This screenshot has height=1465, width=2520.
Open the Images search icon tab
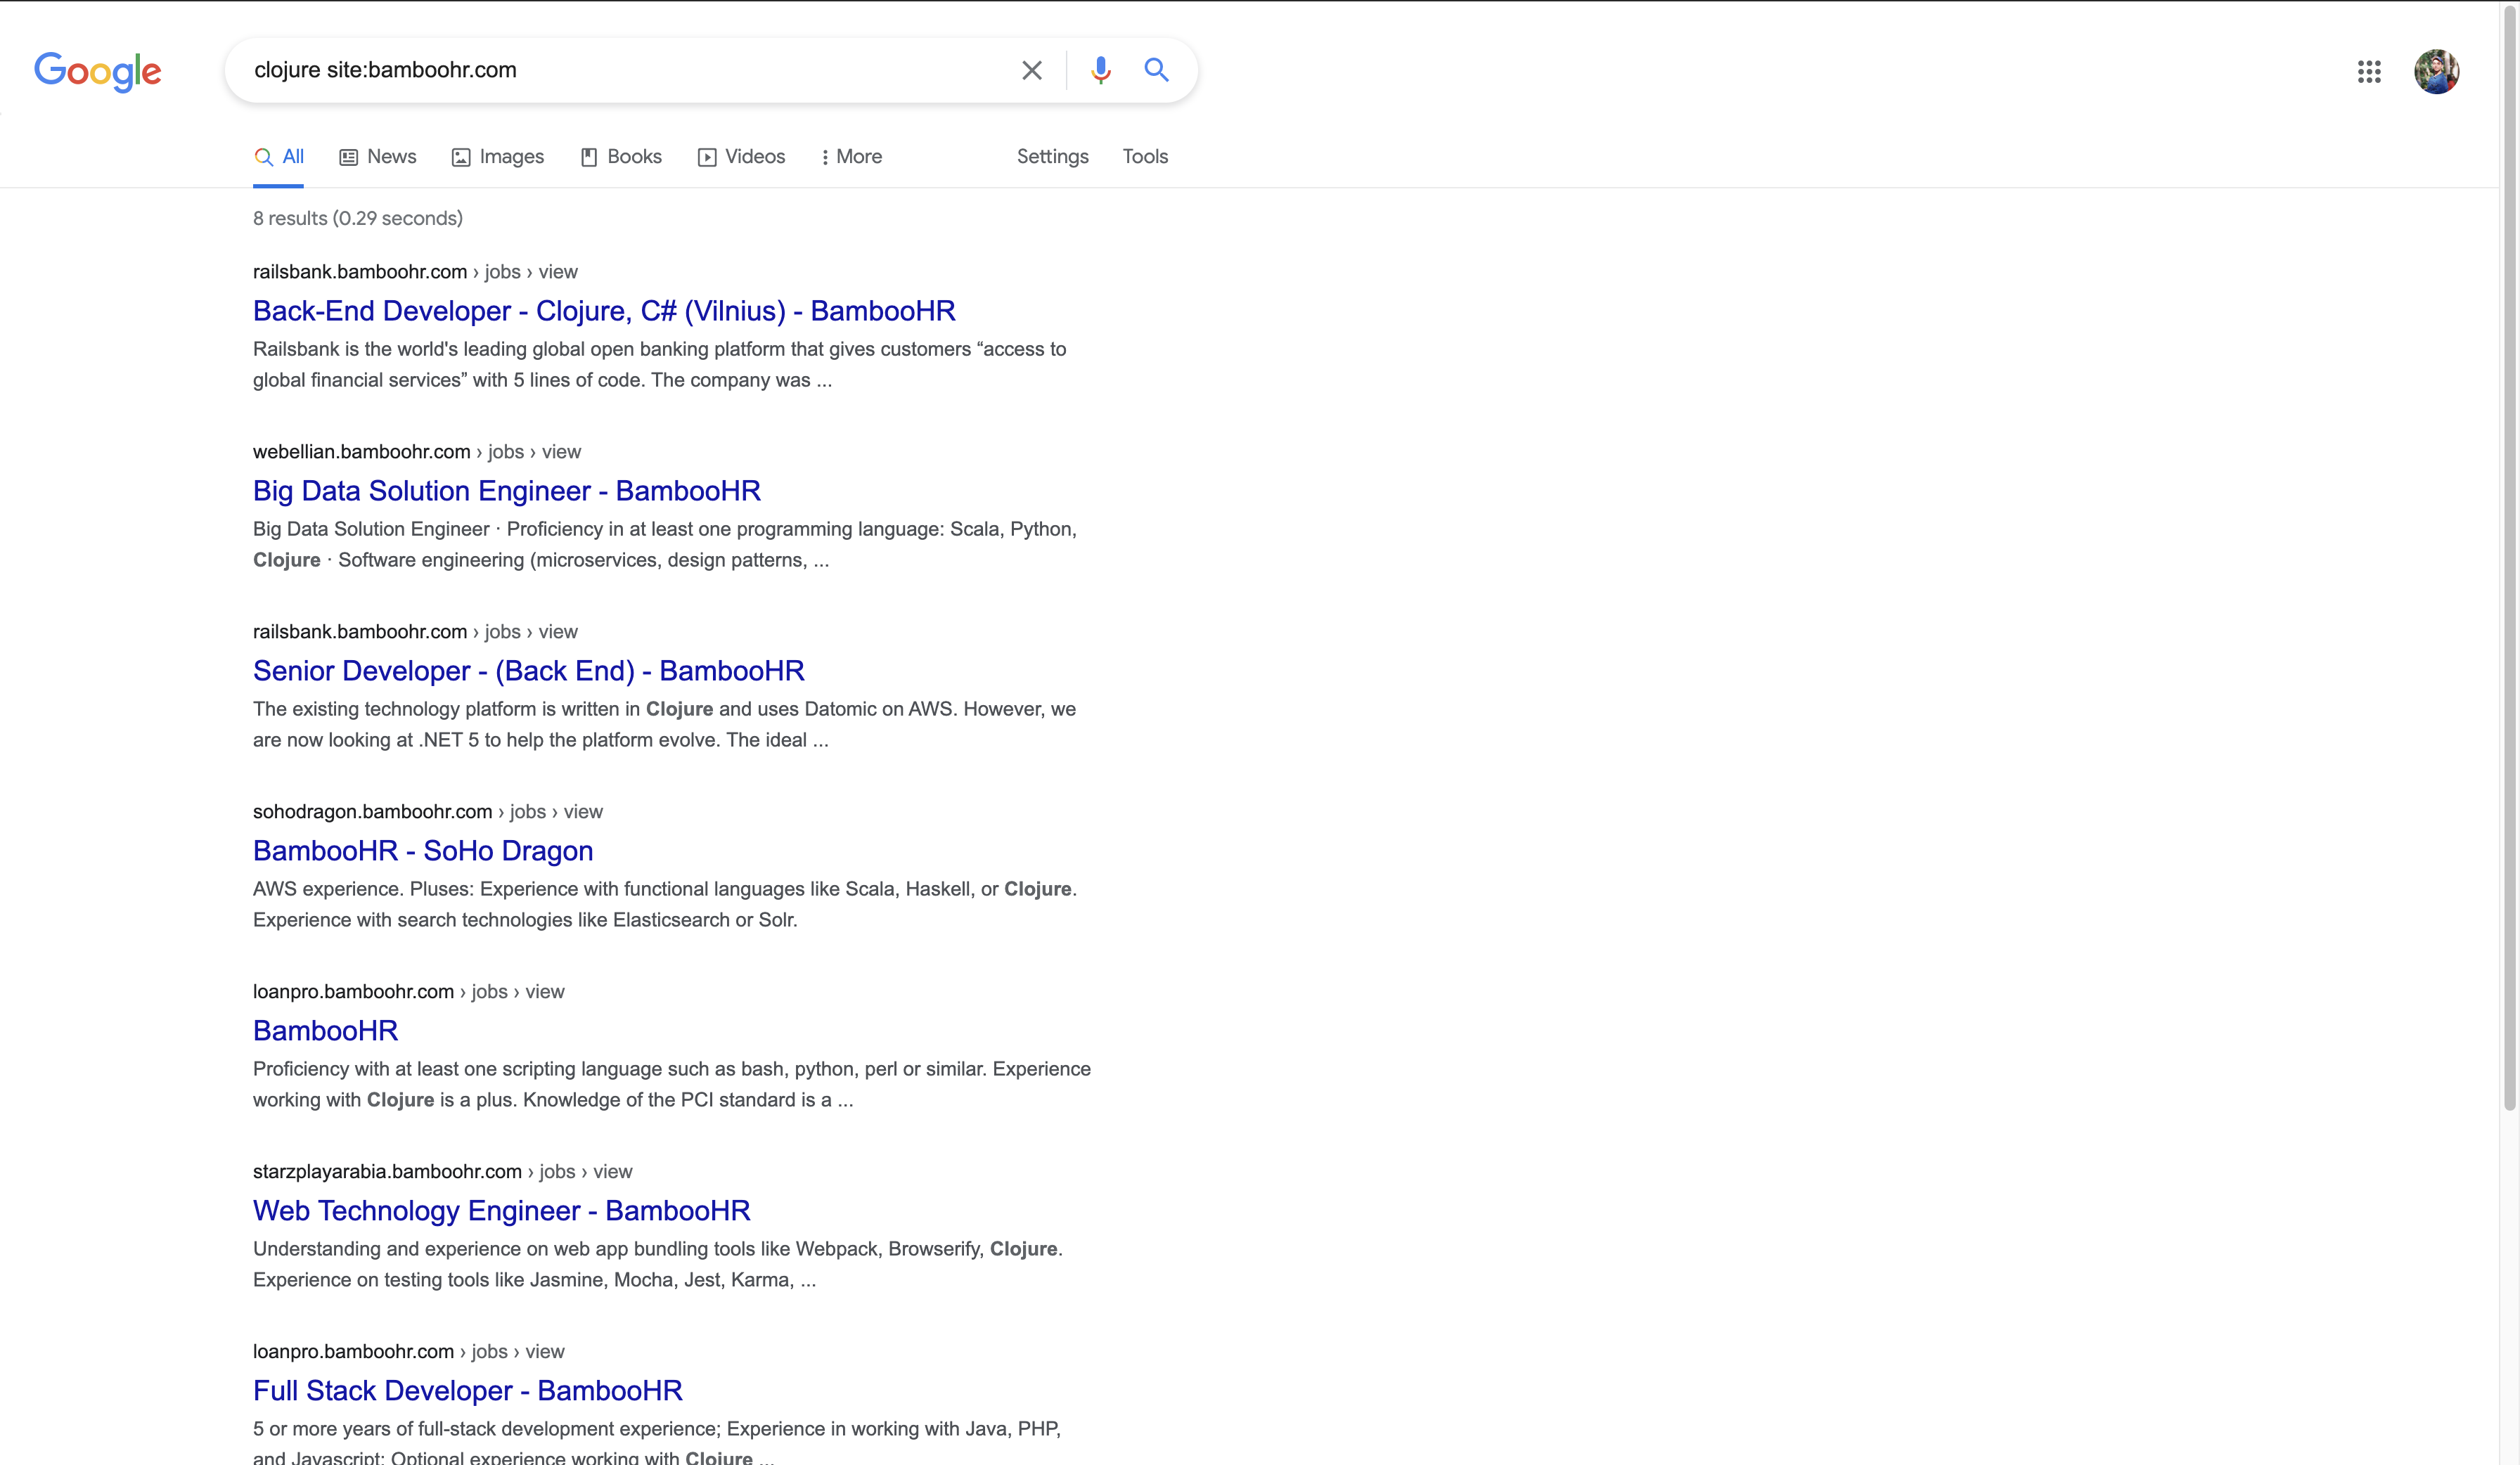pos(497,157)
